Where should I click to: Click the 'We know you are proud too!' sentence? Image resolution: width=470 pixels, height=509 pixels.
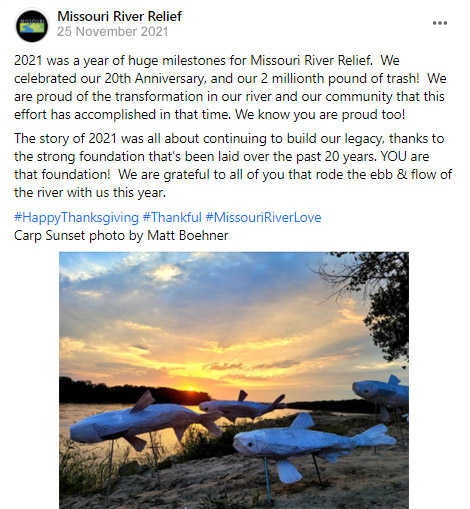pyautogui.click(x=320, y=115)
